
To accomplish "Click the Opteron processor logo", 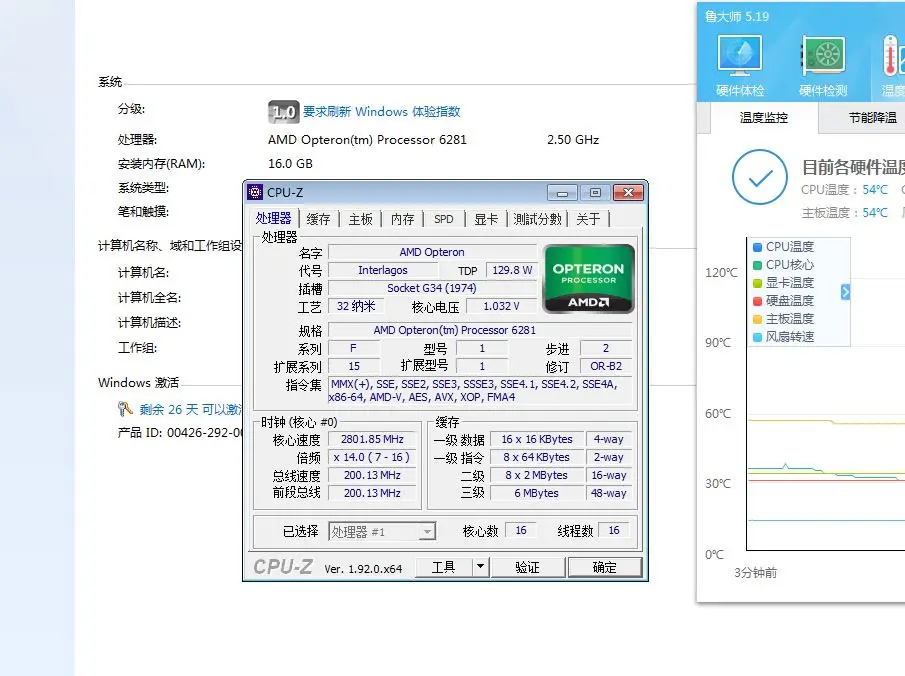I will [589, 279].
